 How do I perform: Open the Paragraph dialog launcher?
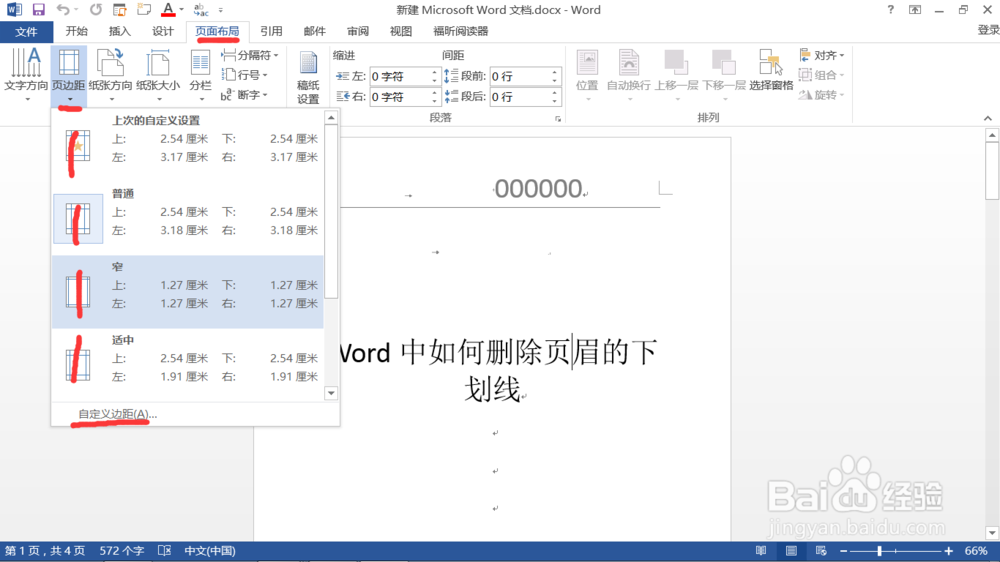coord(558,119)
